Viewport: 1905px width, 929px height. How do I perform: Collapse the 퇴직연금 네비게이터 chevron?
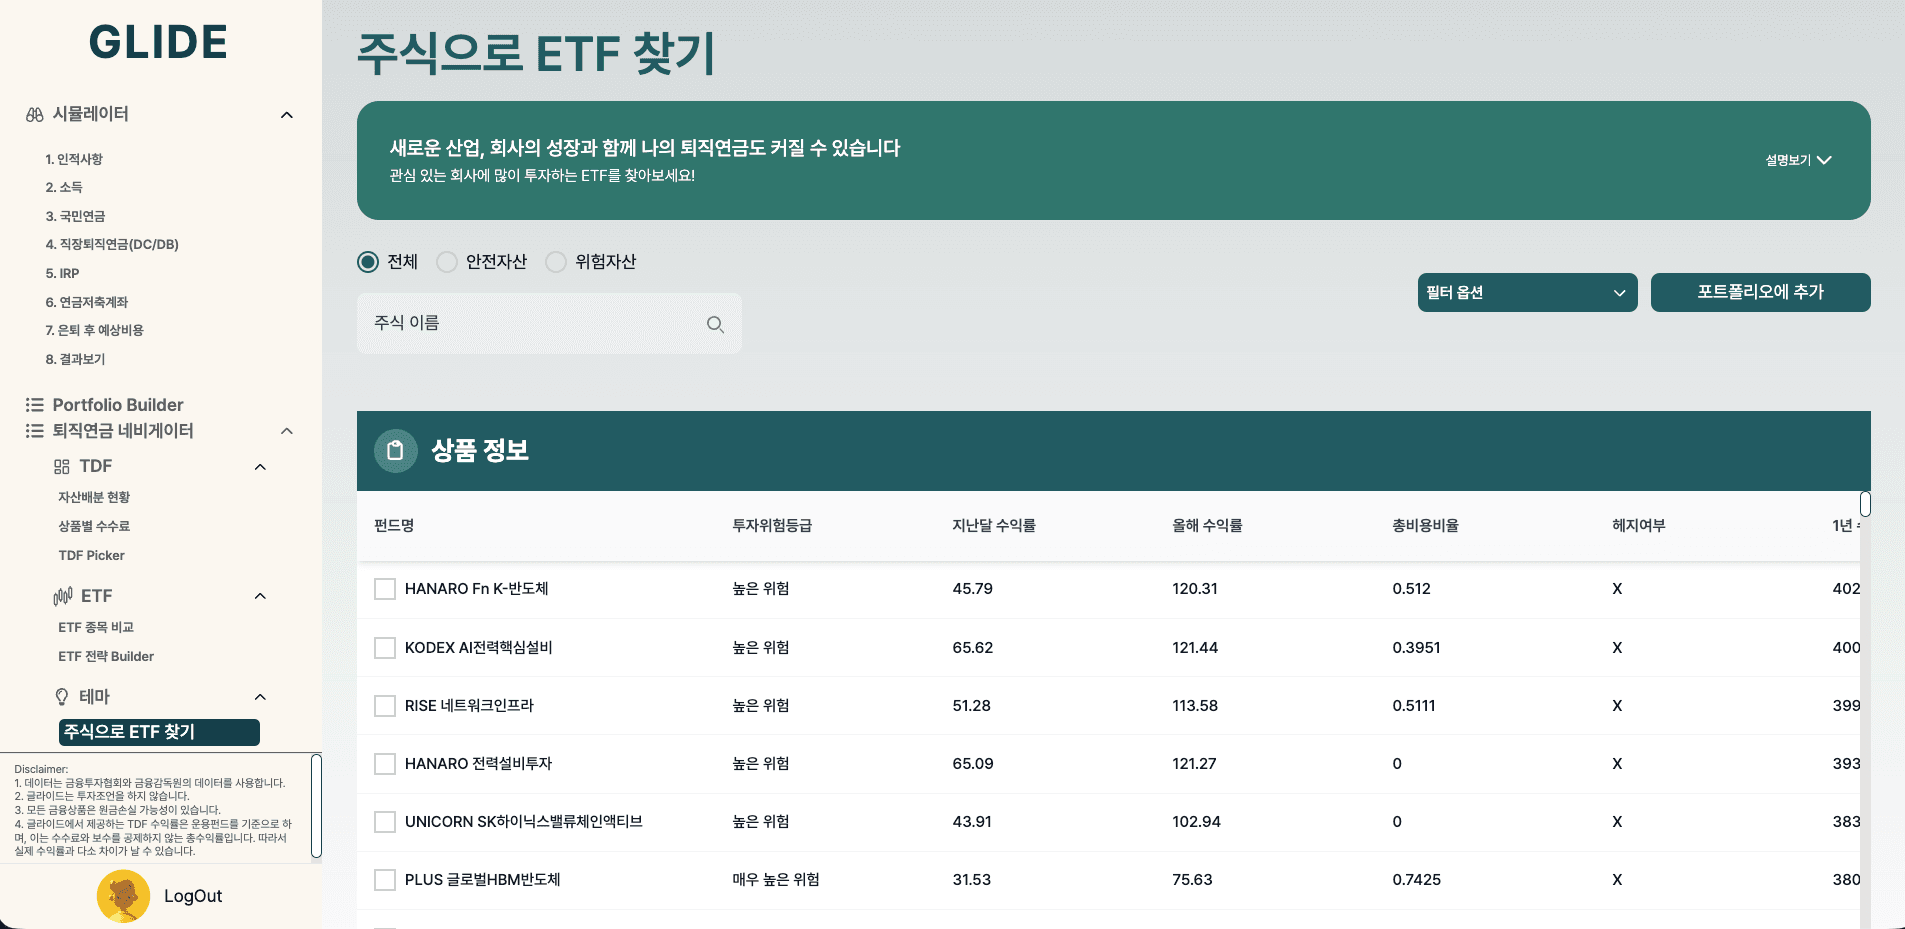(287, 431)
